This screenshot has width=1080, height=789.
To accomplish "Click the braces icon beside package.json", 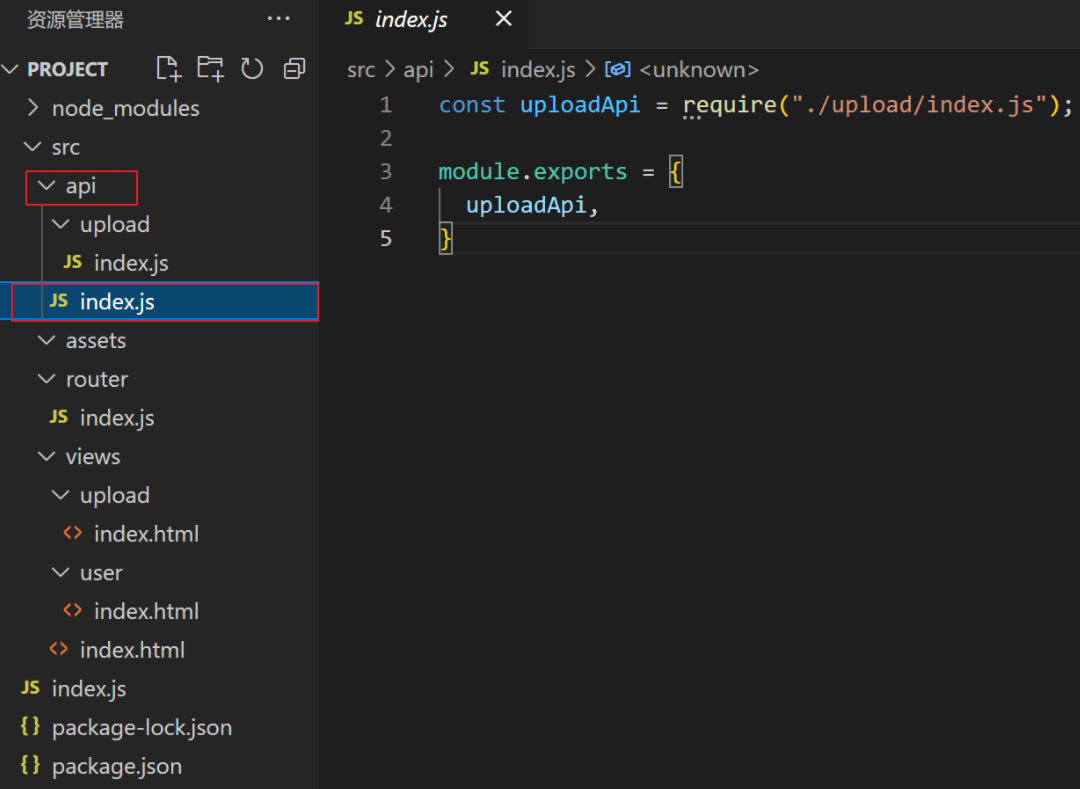I will point(30,765).
